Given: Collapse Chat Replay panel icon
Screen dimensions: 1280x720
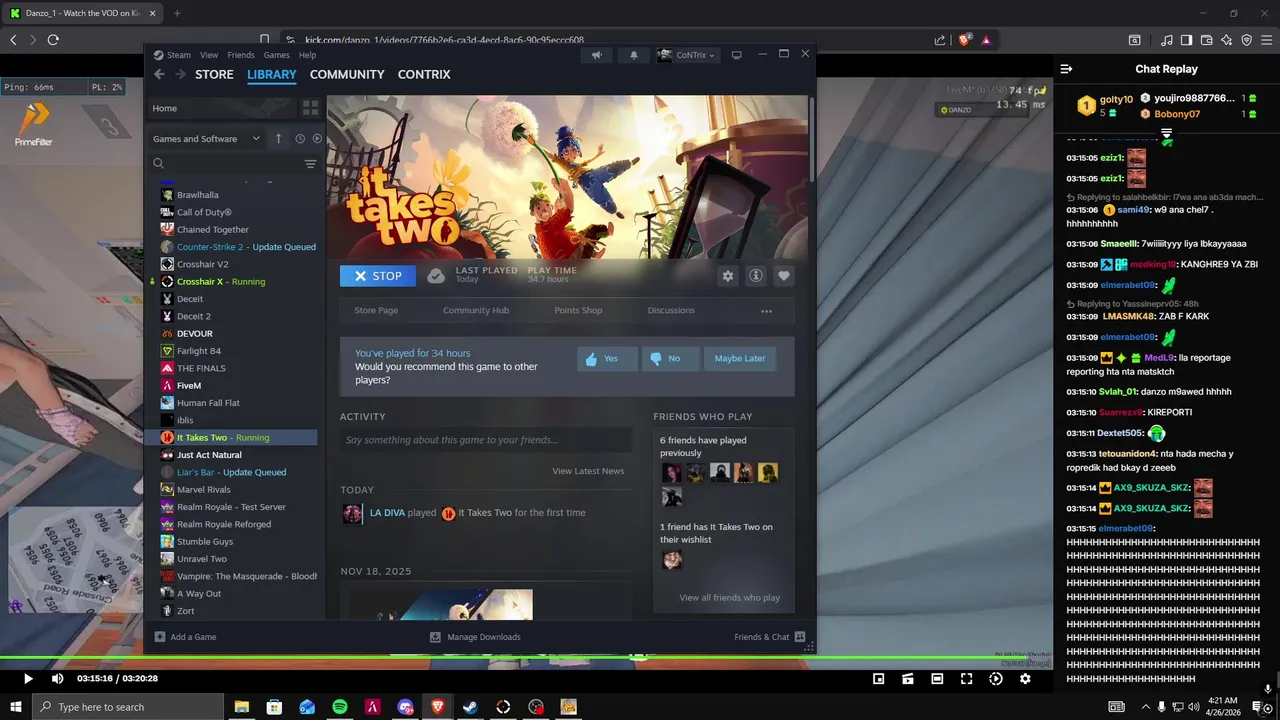Looking at the screenshot, I should 1066,69.
